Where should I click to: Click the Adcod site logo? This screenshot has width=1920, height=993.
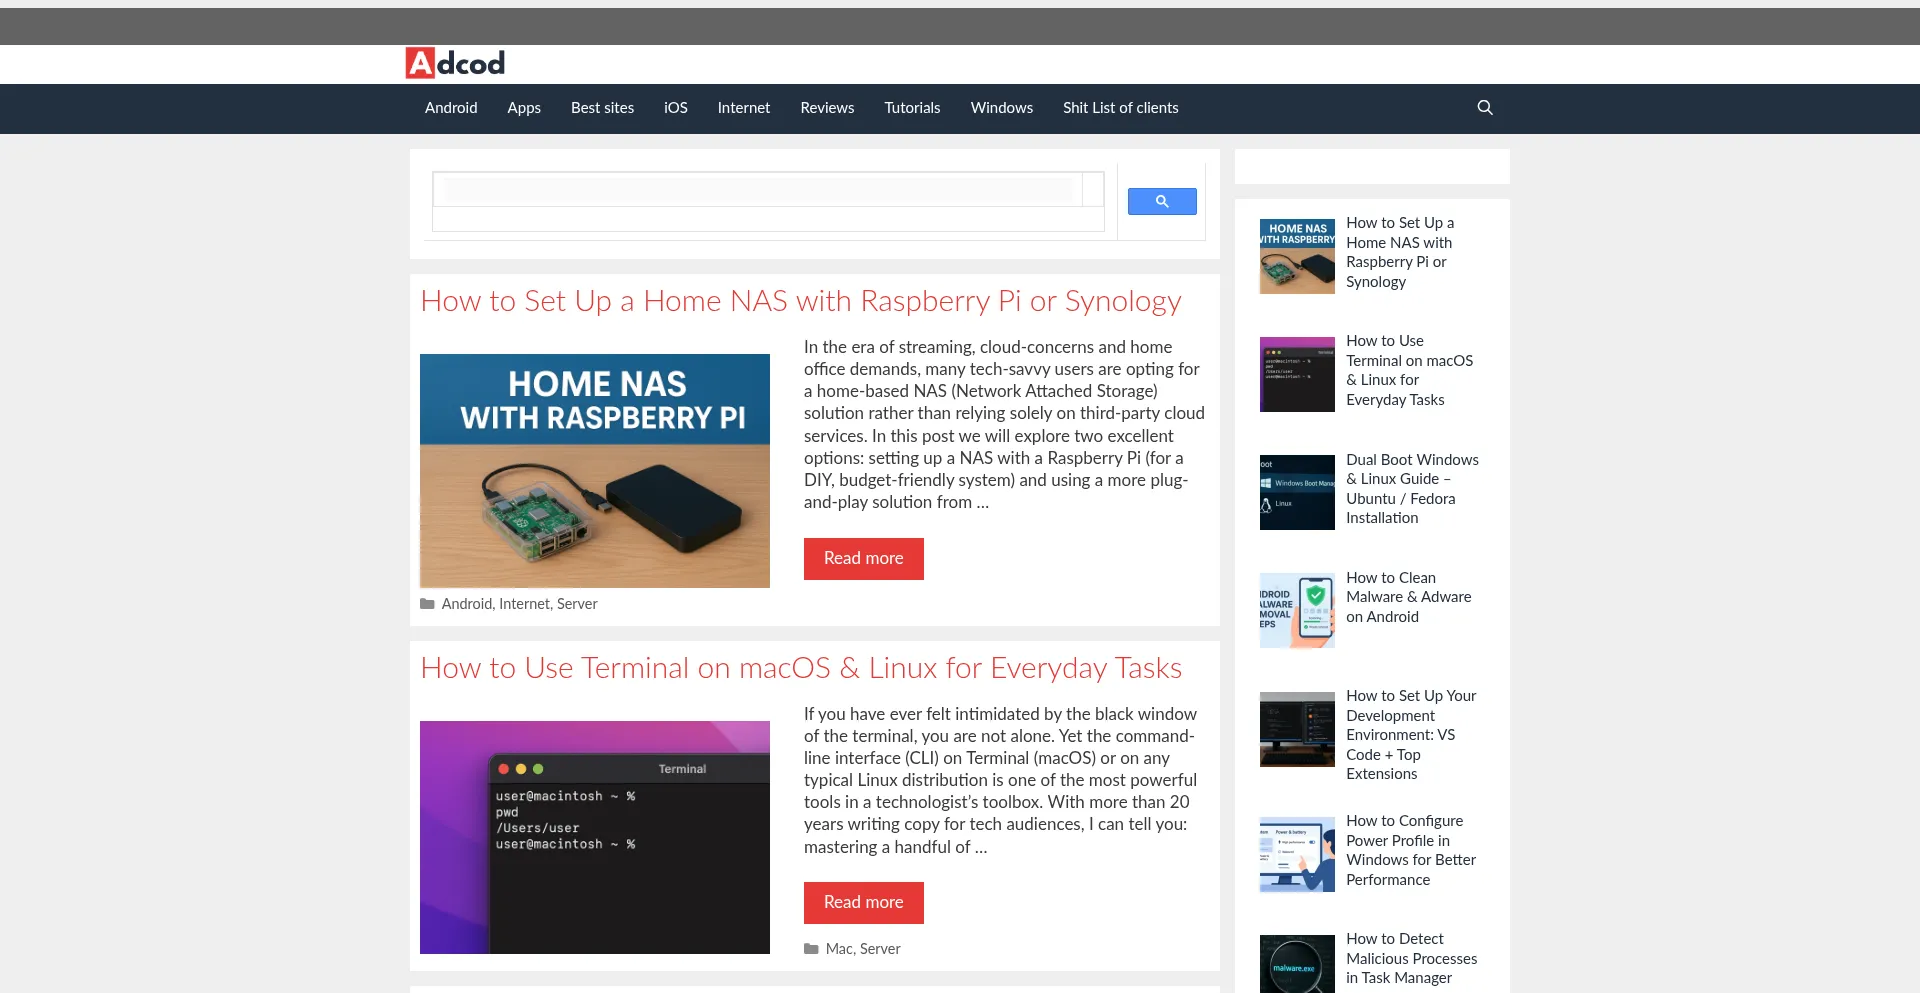pos(455,63)
